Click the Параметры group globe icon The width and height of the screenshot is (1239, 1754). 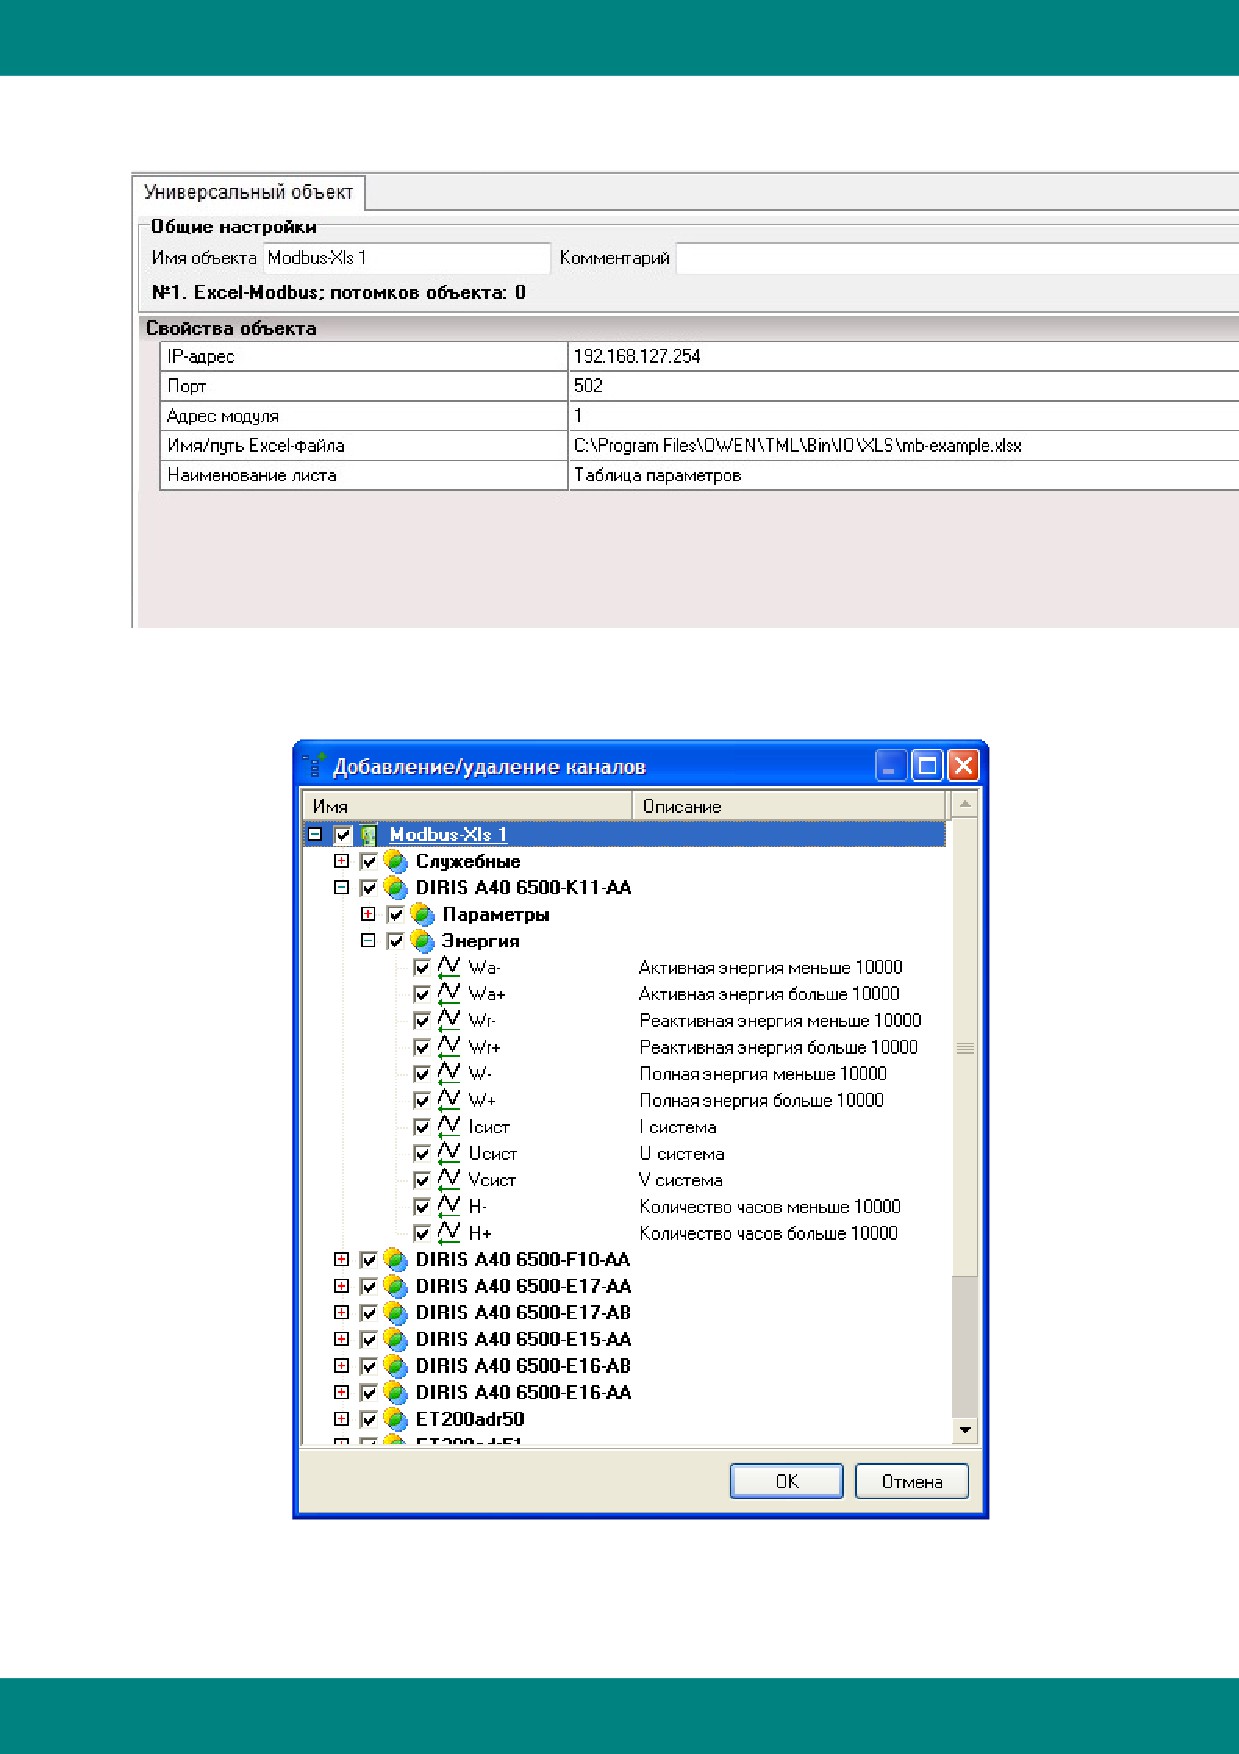point(423,914)
